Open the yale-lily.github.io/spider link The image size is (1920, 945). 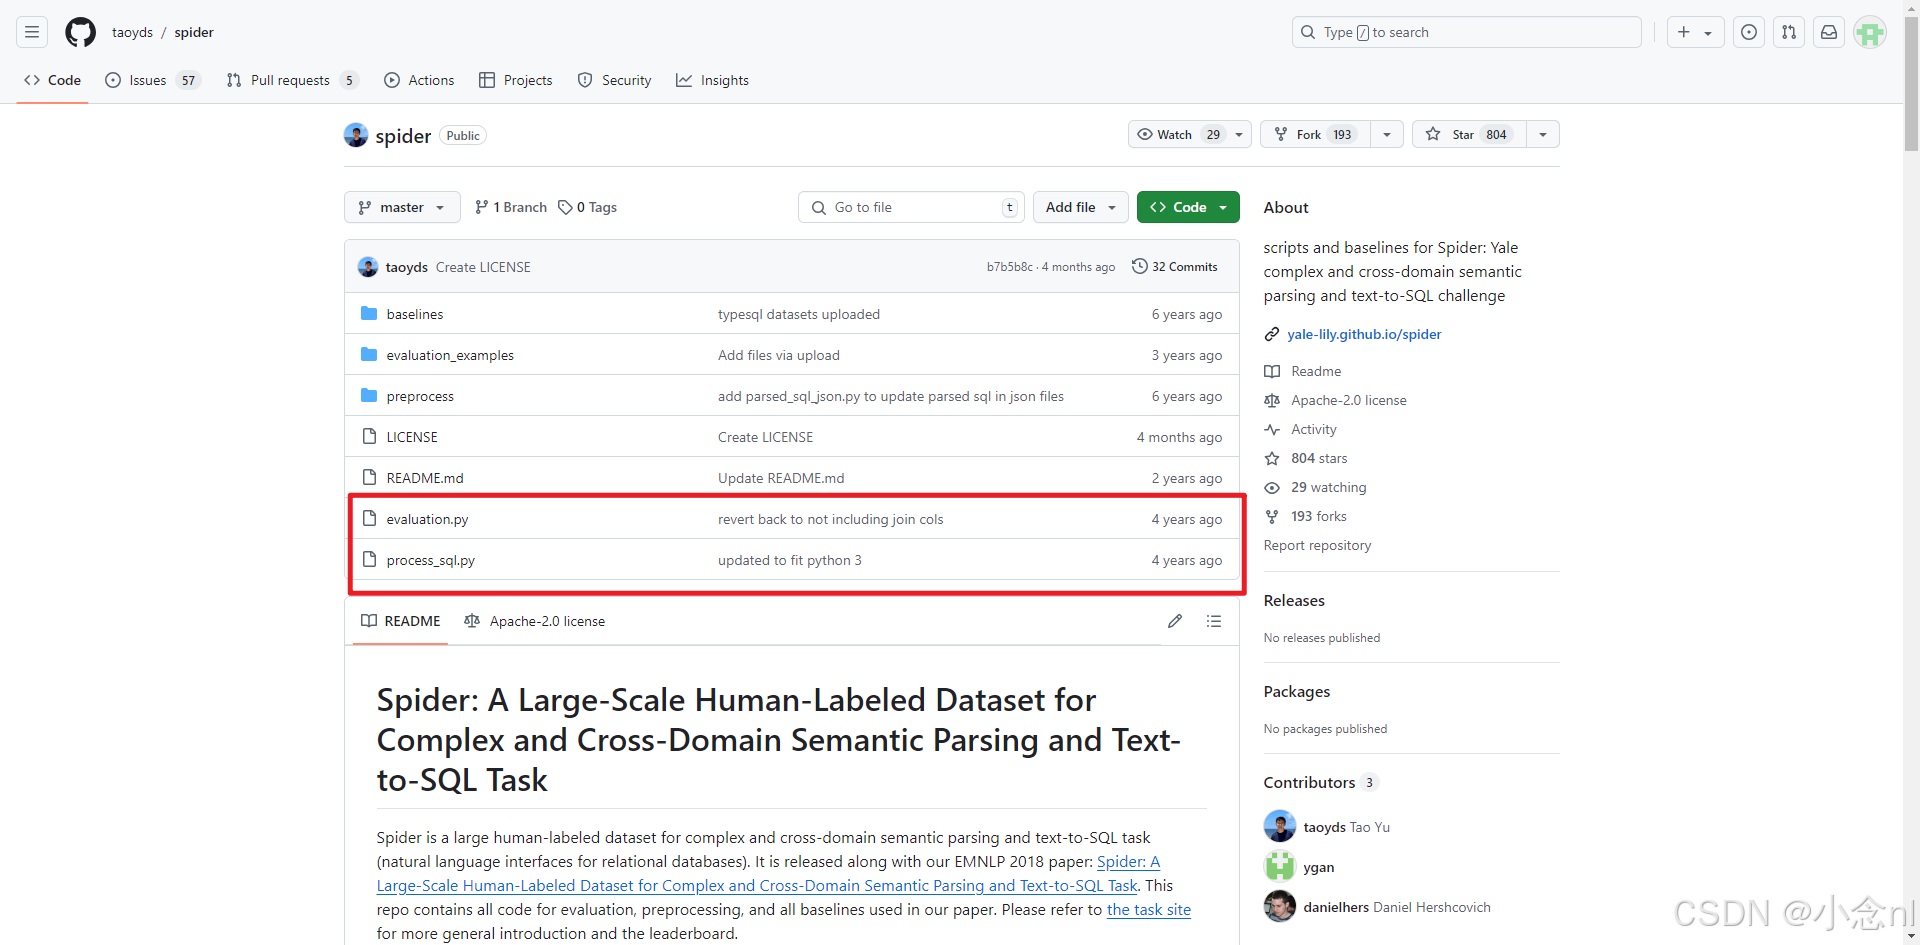[1364, 334]
